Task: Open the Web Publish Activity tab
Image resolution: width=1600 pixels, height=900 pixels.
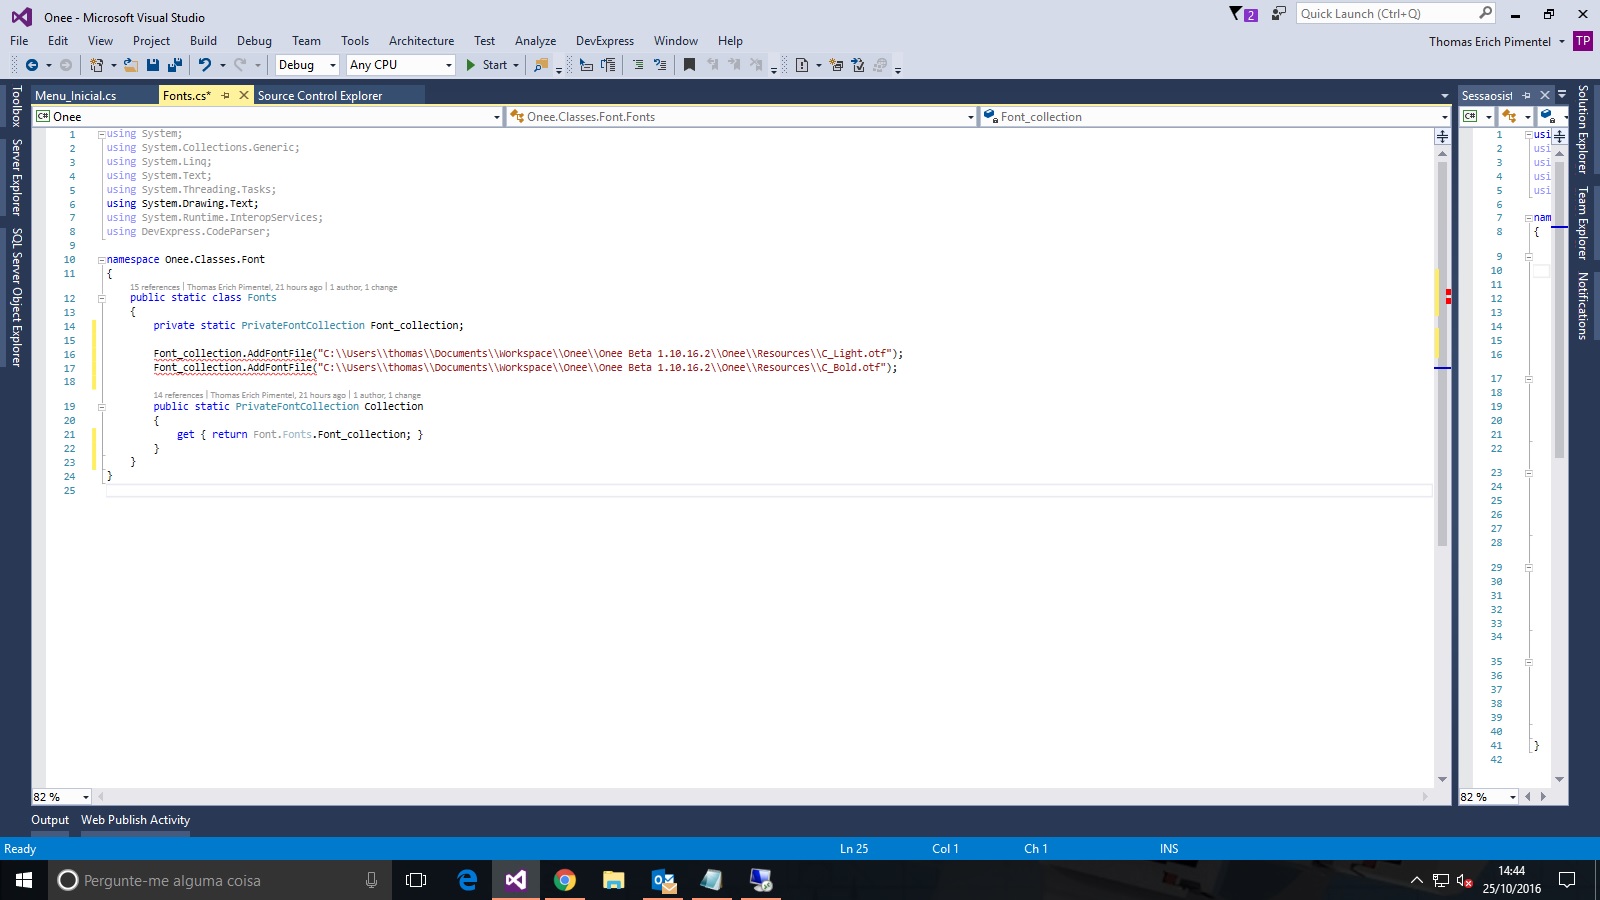Action: (x=135, y=820)
